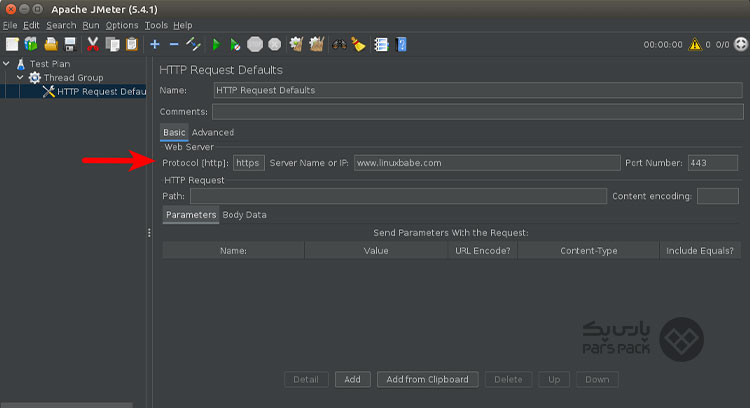Click the Copy icon in toolbar
Viewport: 750px width, 408px height.
tap(112, 44)
